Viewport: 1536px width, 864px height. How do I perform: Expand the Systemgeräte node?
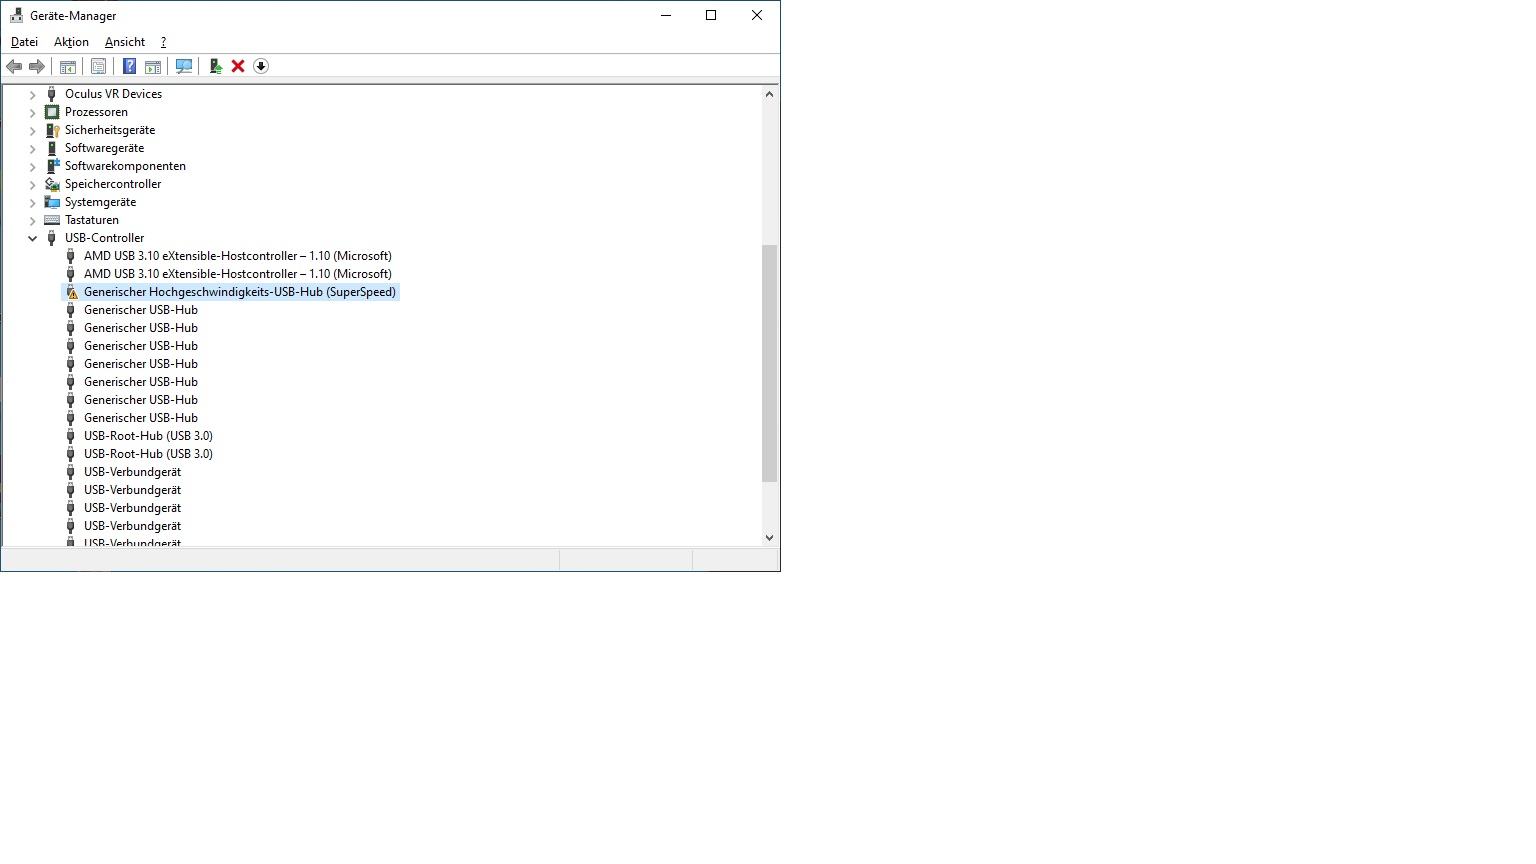[32, 202]
